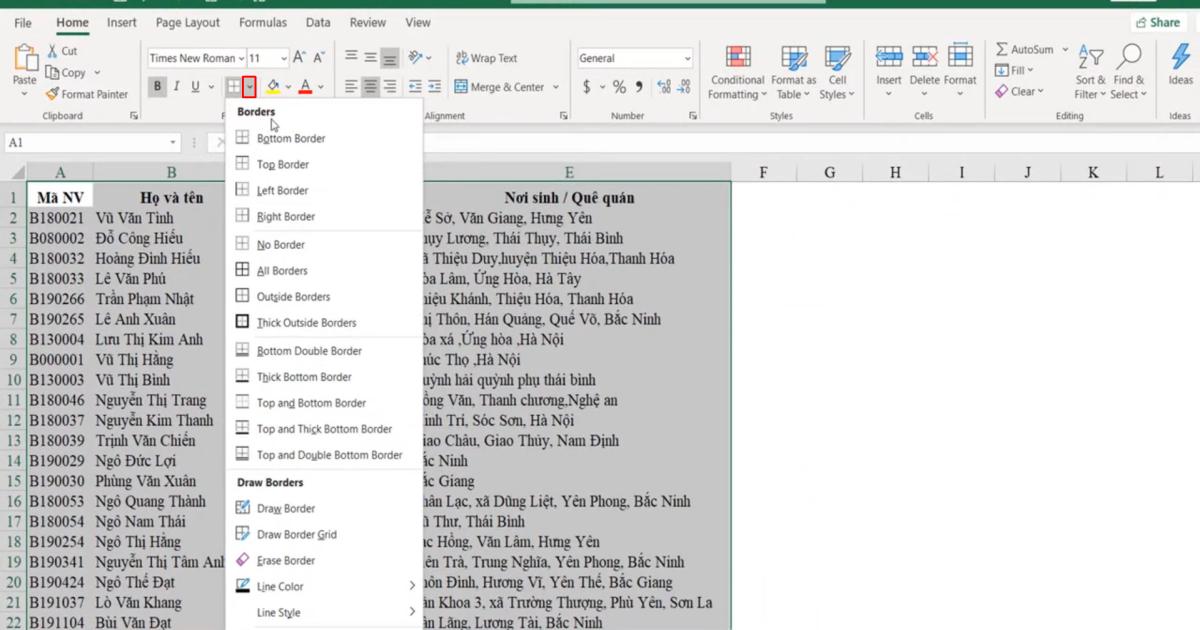The width and height of the screenshot is (1200, 630).
Task: Select the Bold formatting icon
Action: pyautogui.click(x=157, y=86)
